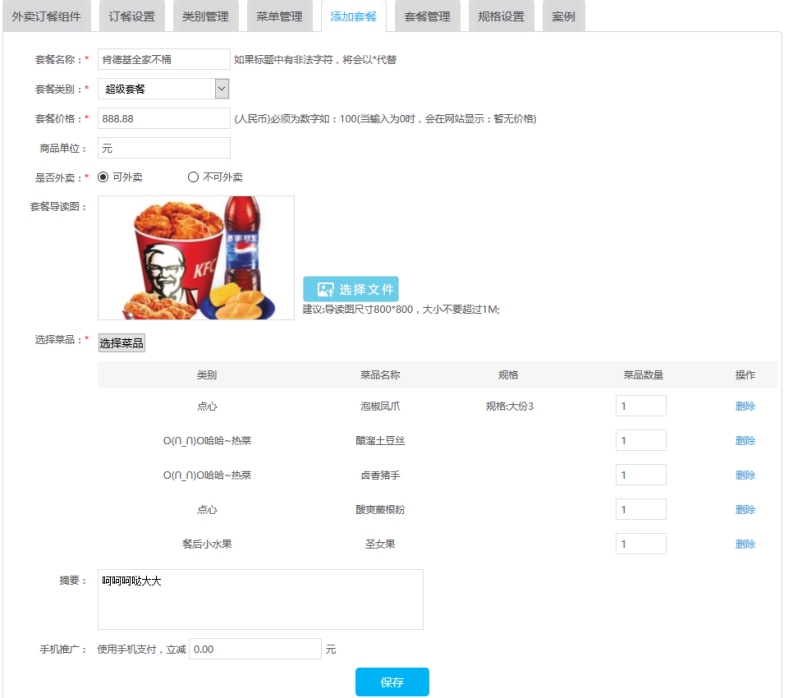Click the 醋溜土豆丝 dish name

click(x=380, y=441)
